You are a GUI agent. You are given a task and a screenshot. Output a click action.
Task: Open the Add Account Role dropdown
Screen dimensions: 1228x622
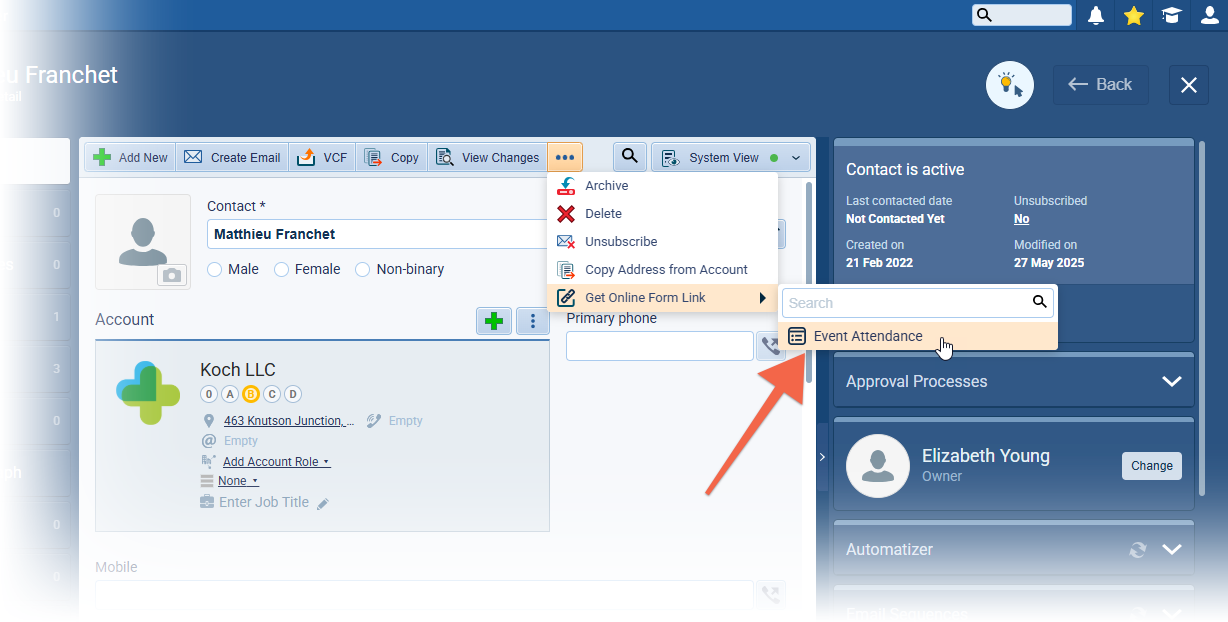276,462
